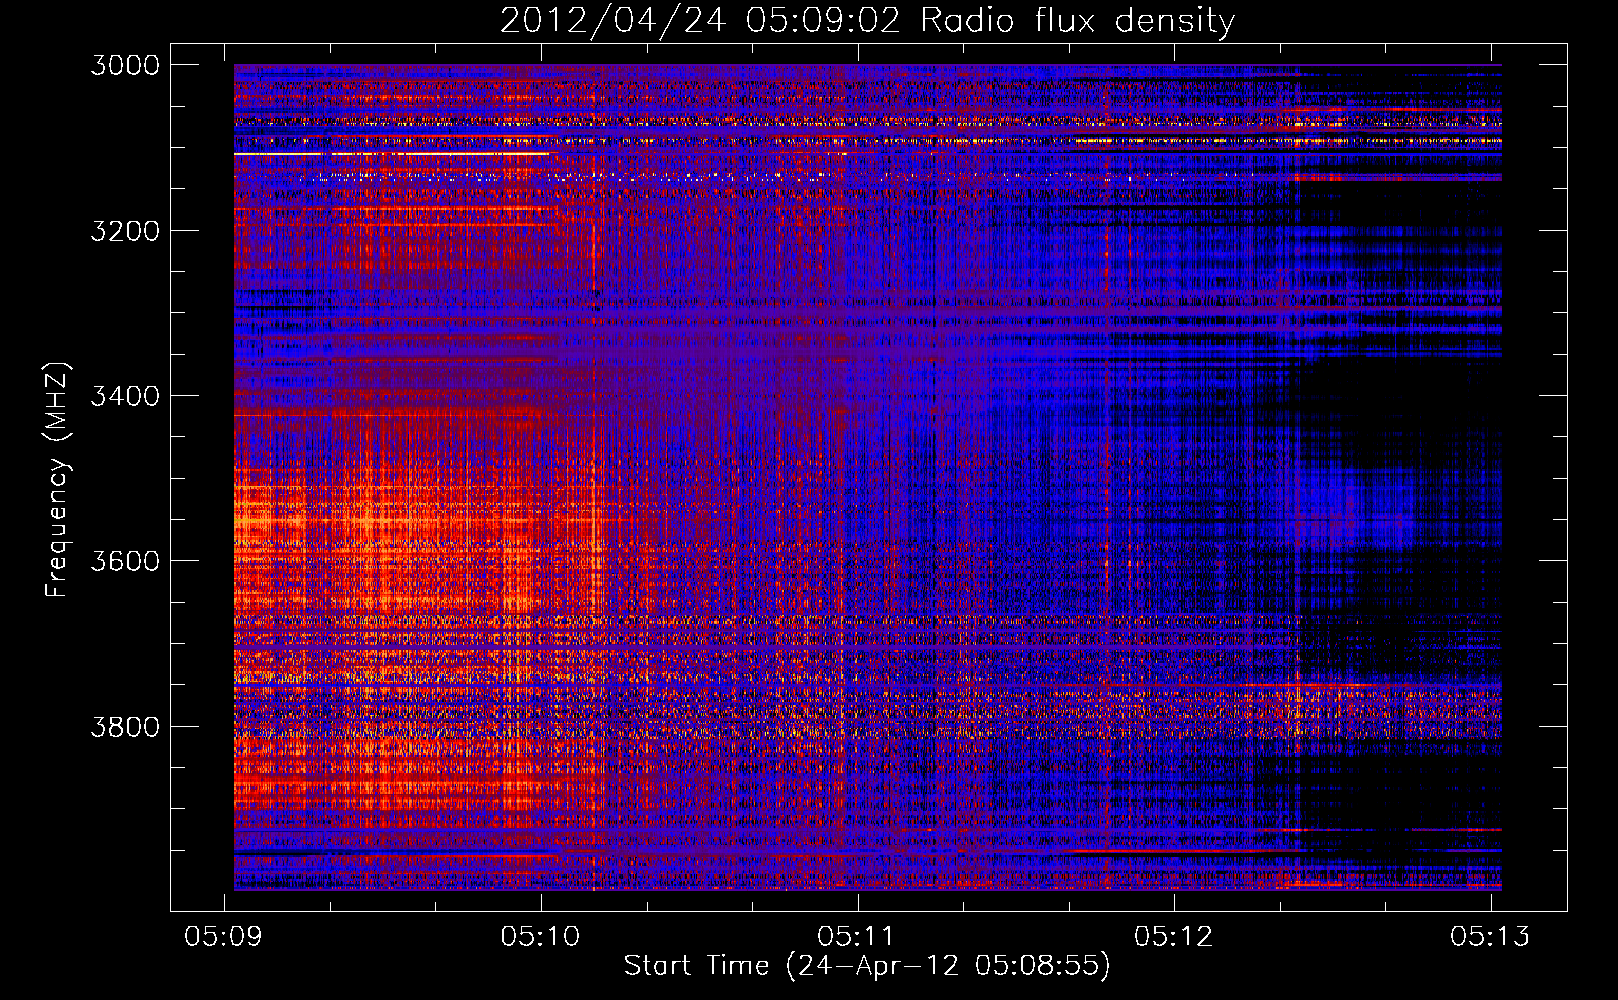The height and width of the screenshot is (1000, 1618).
Task: Click the "Frequency (MHZ)" axis title
Action: click(57, 479)
